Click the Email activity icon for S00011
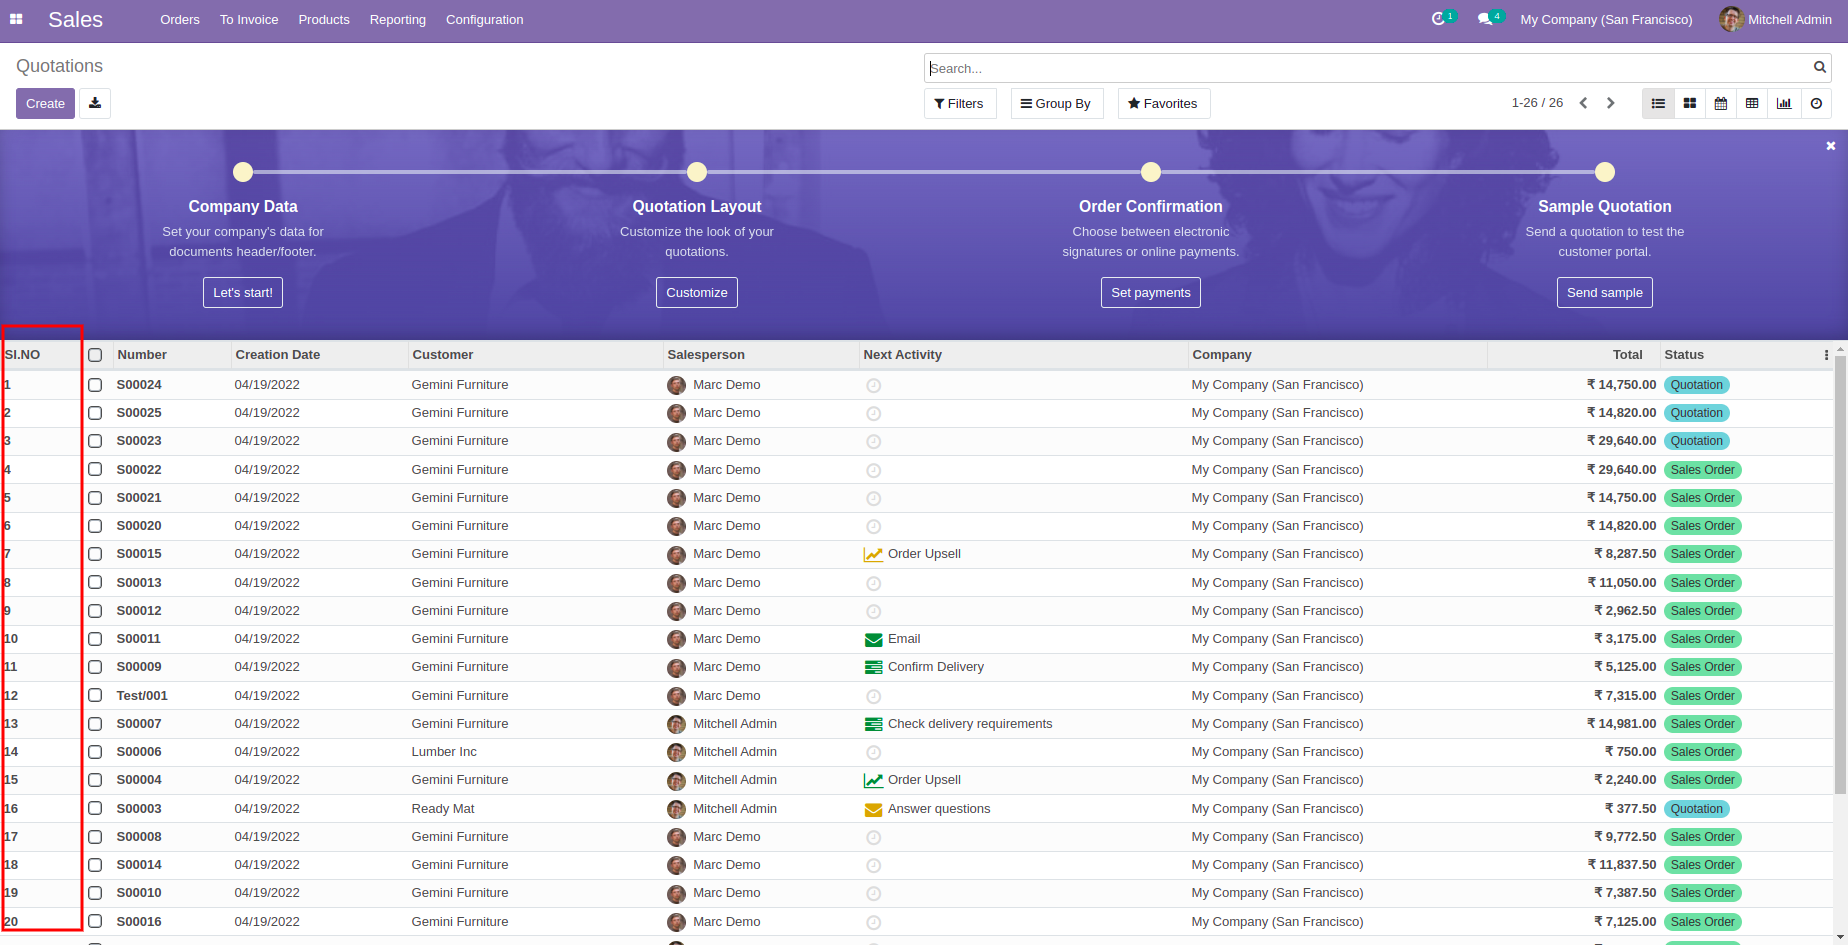 click(873, 639)
